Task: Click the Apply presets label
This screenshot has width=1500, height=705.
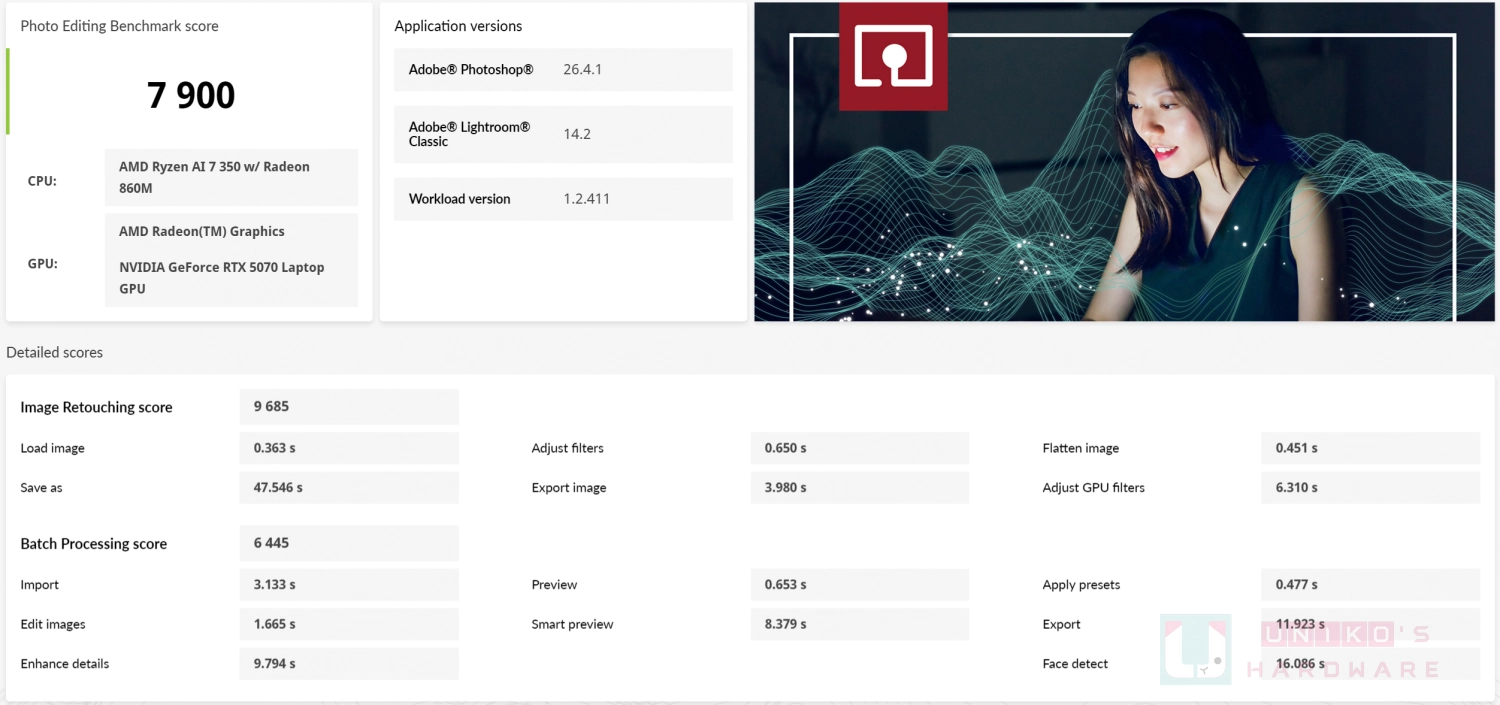Action: (x=1081, y=585)
